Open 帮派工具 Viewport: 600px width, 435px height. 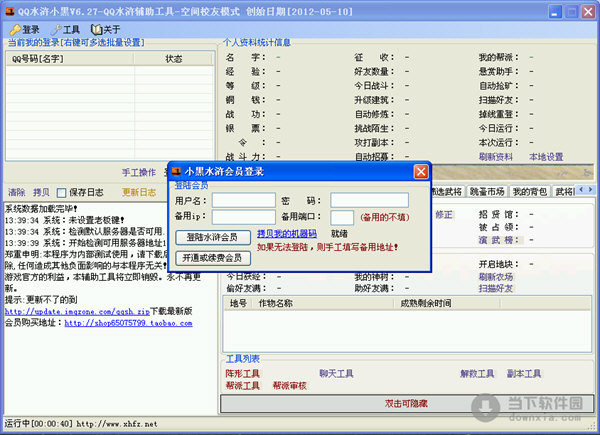[243, 386]
